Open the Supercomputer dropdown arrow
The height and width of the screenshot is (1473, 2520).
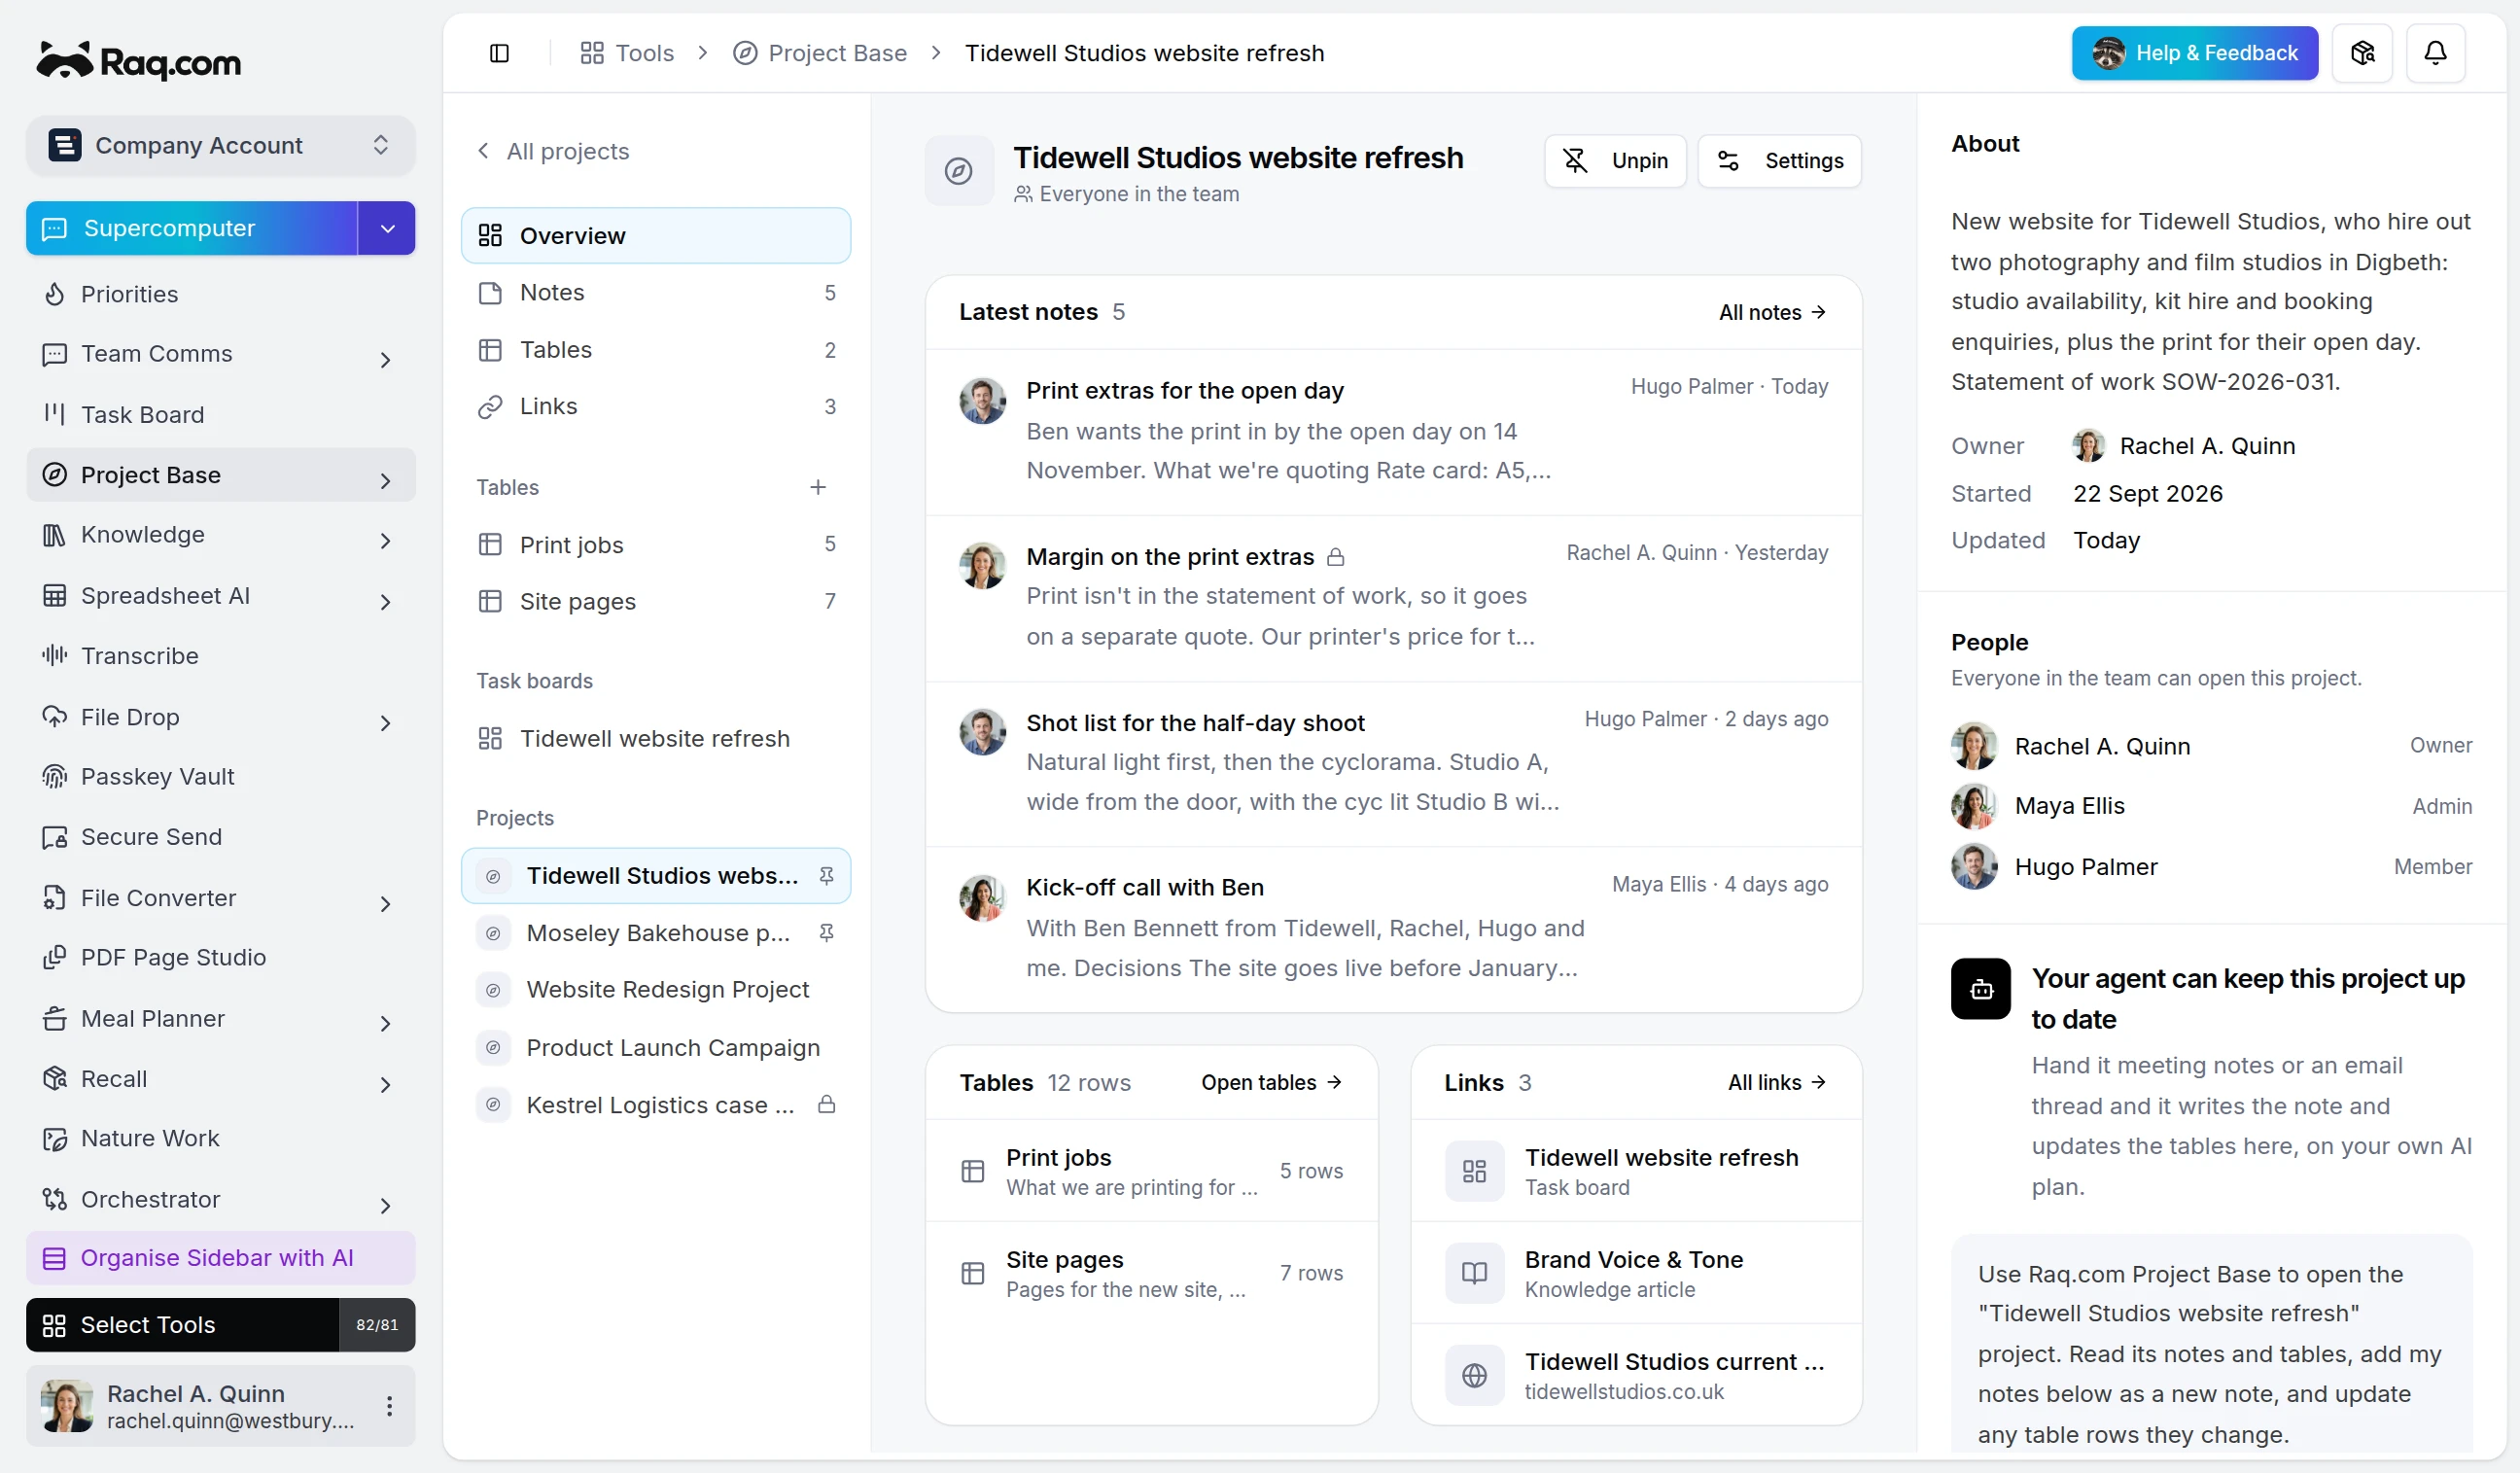(387, 228)
